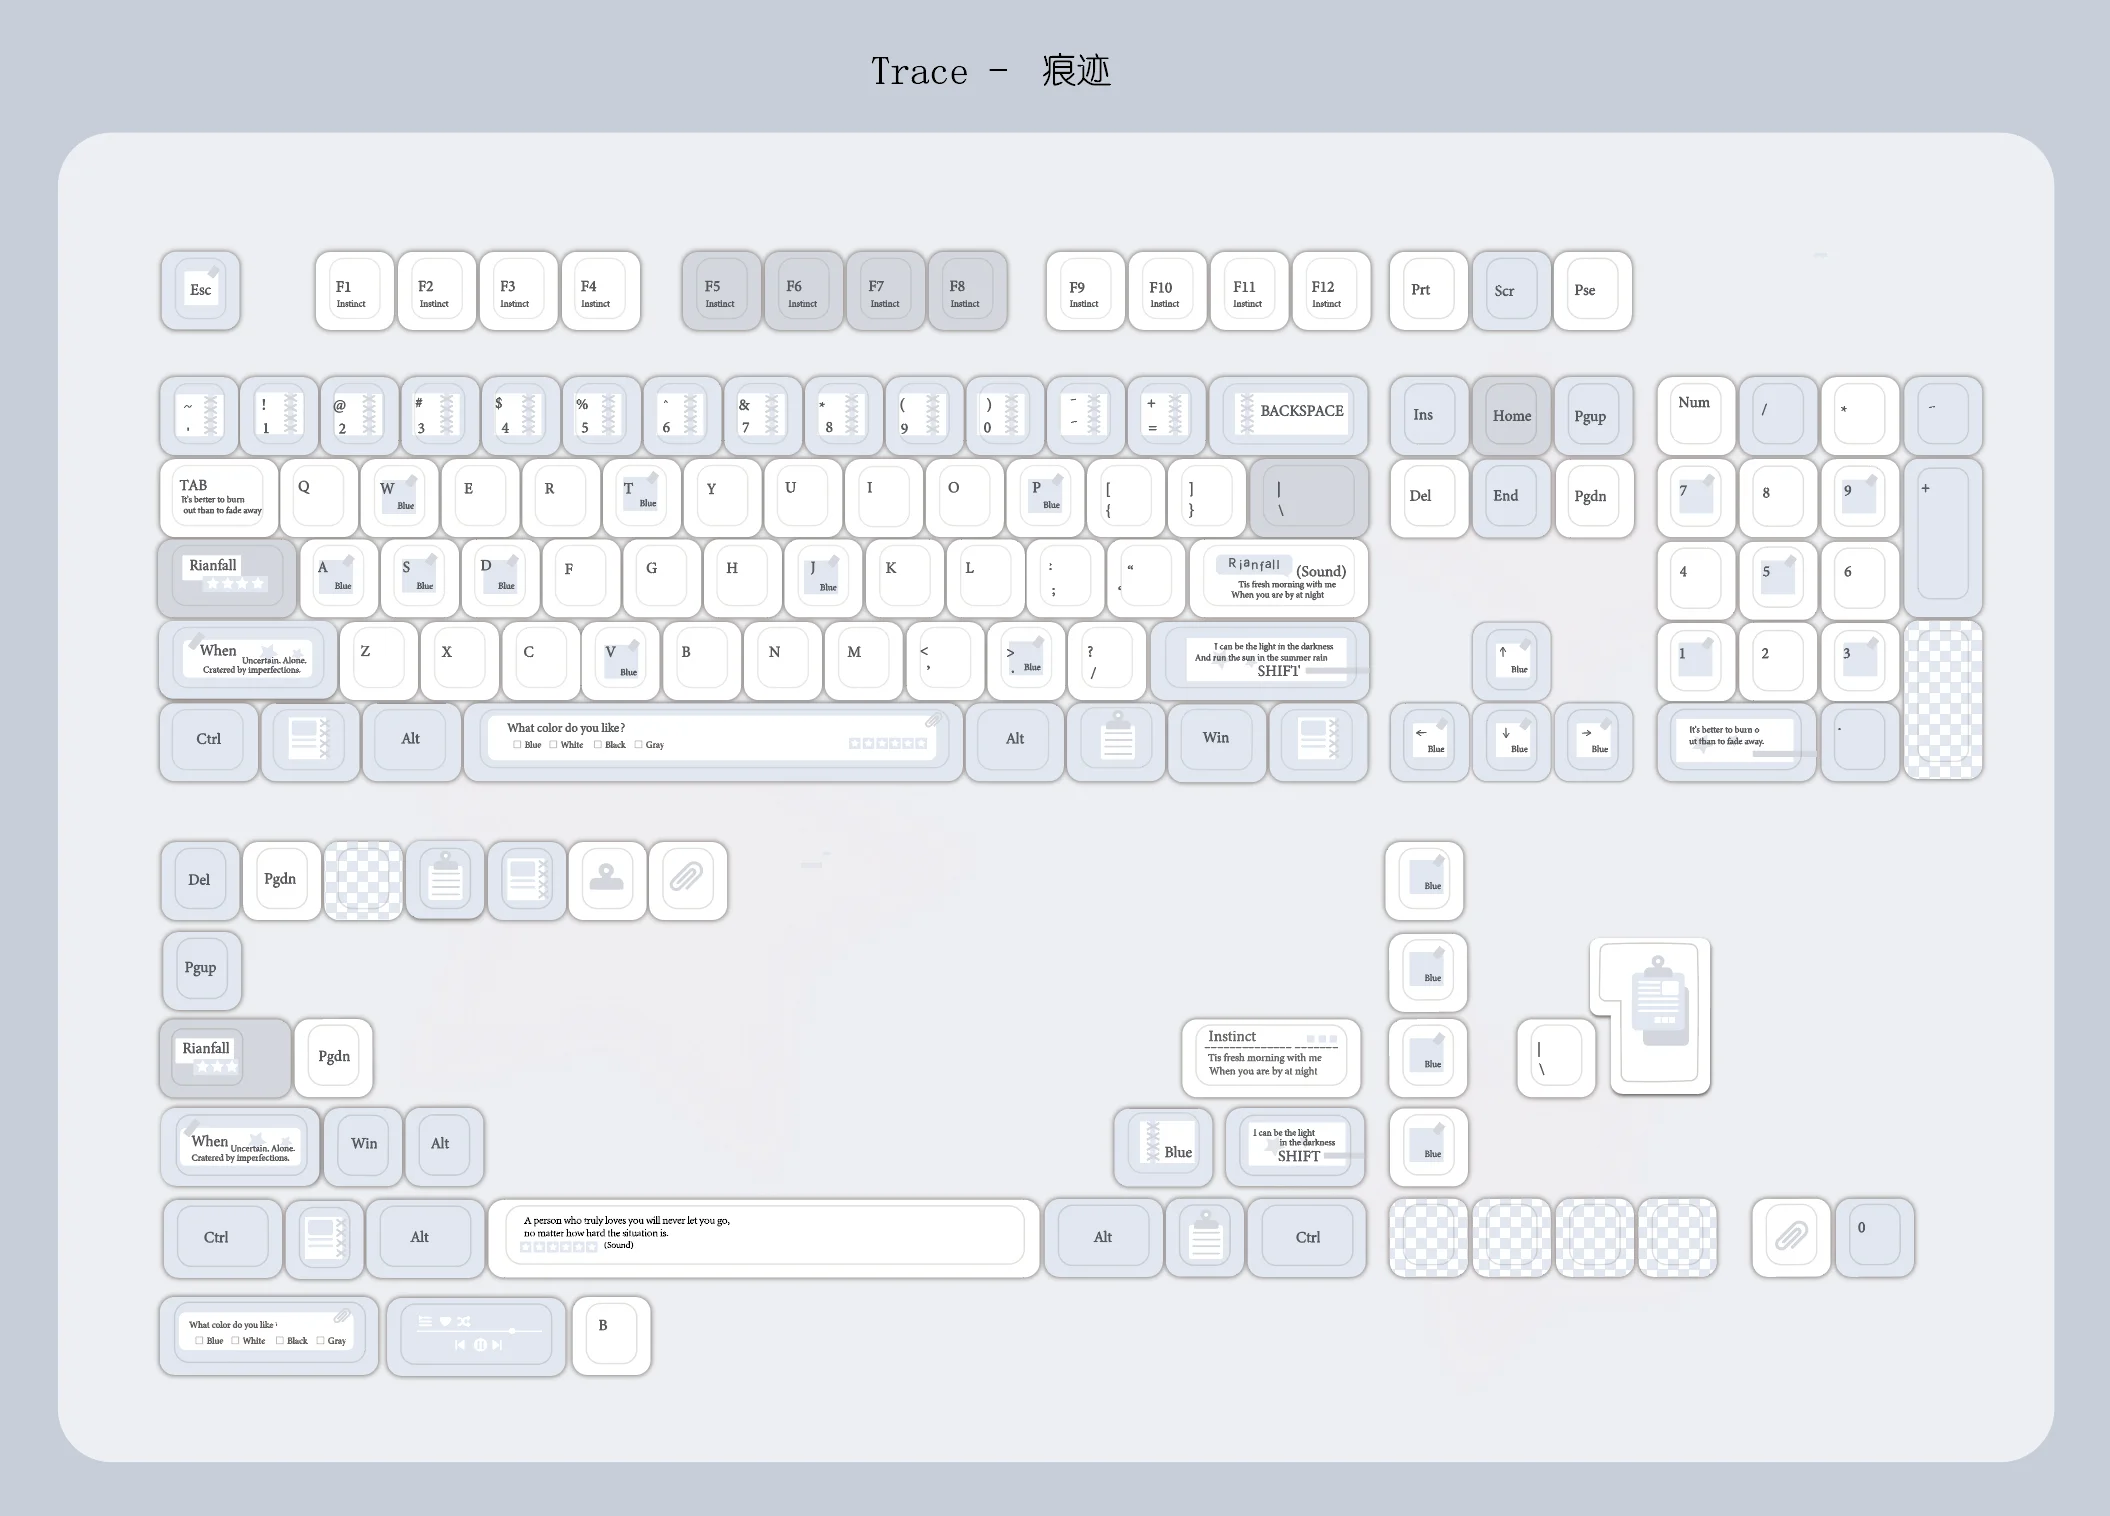Click the heart icon on media keycap
This screenshot has height=1516, width=2110.
(x=445, y=1321)
